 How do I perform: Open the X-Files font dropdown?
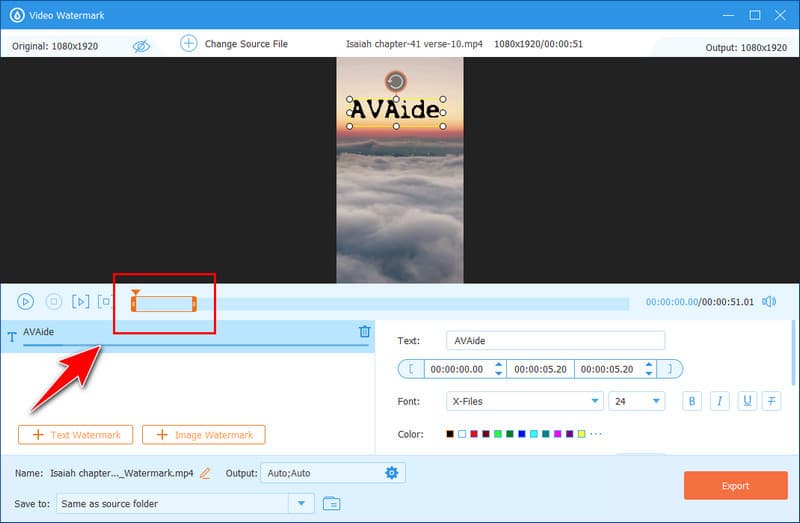click(524, 401)
